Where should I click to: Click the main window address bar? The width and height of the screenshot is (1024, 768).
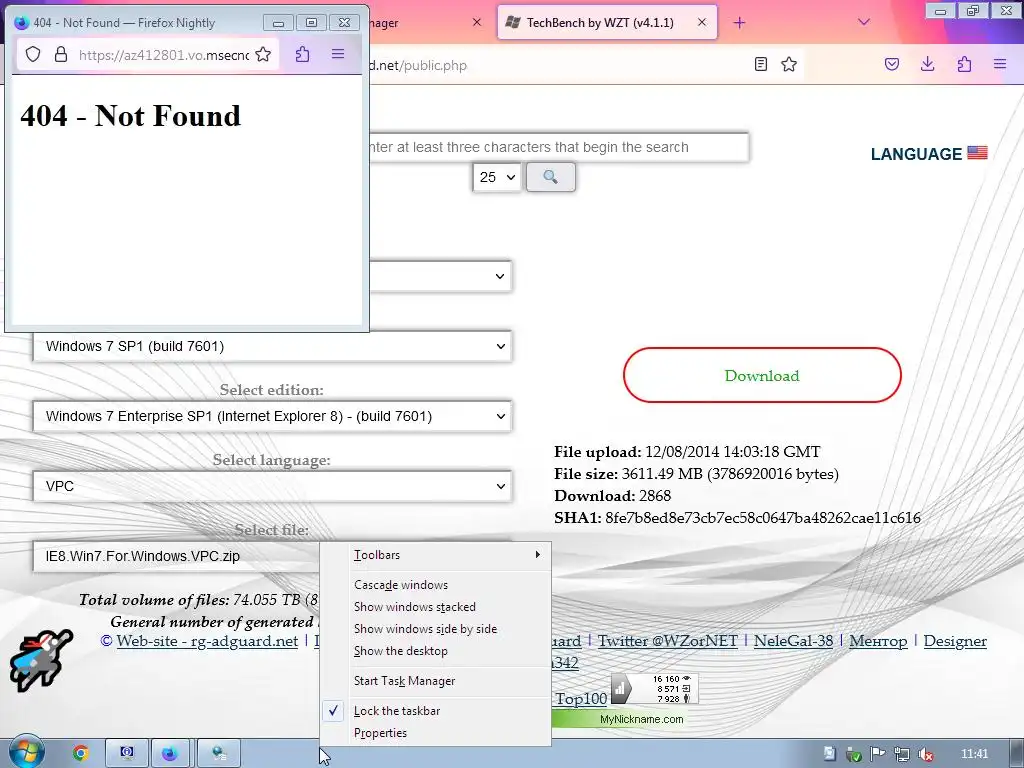point(555,65)
